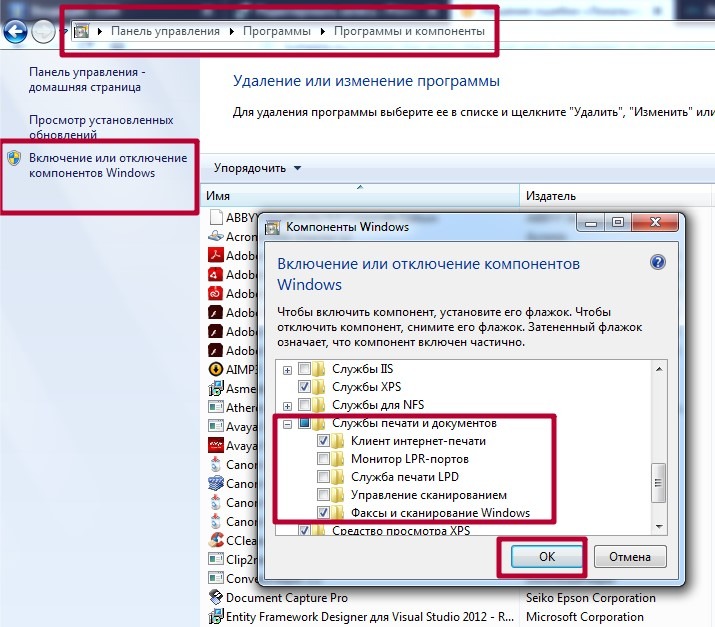This screenshot has width=715, height=627.
Task: Click Панель управления breadcrumb
Action: 166,31
